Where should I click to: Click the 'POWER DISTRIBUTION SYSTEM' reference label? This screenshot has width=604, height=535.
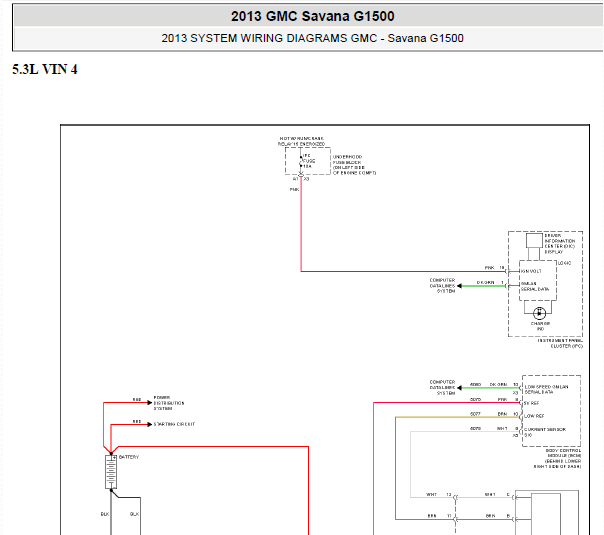pyautogui.click(x=169, y=403)
